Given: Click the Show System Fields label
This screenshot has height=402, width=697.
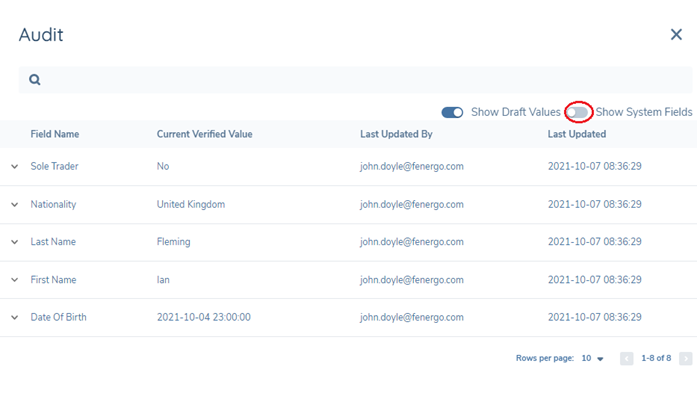Looking at the screenshot, I should pyautogui.click(x=644, y=113).
